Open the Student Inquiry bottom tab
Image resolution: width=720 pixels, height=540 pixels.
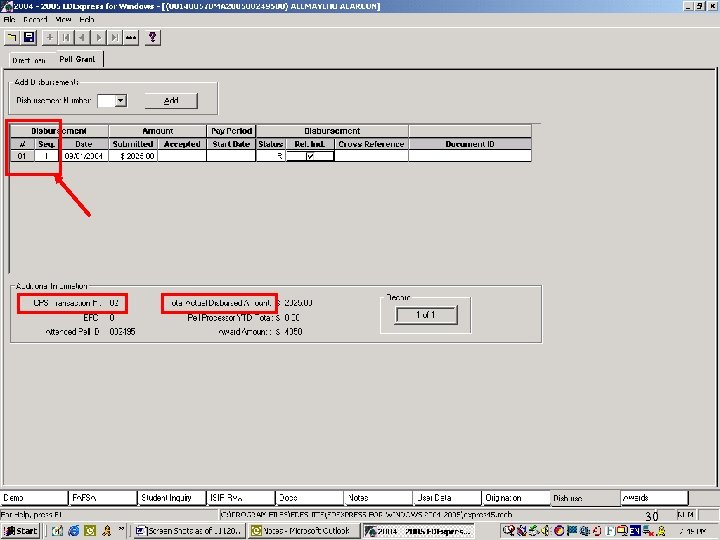(x=172, y=498)
